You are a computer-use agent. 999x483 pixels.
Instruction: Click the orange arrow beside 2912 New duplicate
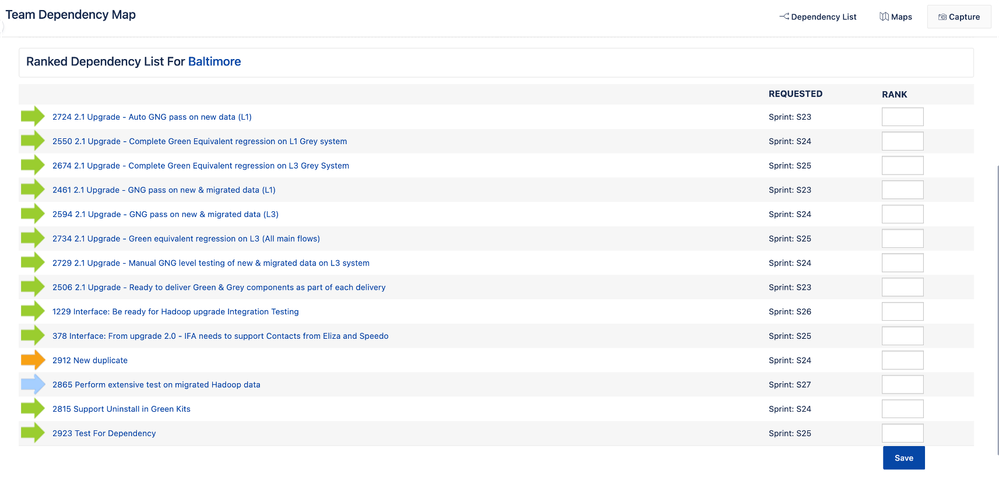click(x=32, y=360)
